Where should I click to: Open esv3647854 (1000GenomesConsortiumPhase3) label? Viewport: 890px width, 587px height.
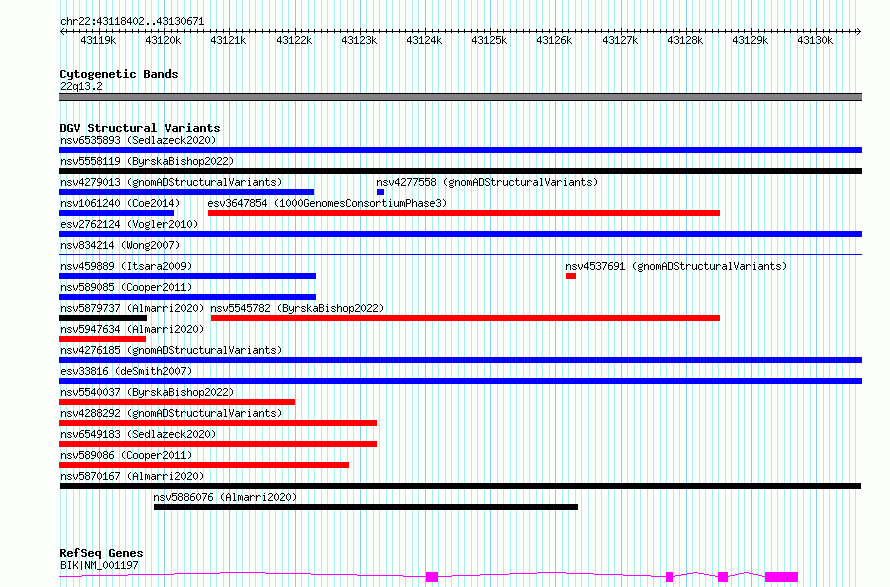(x=327, y=203)
